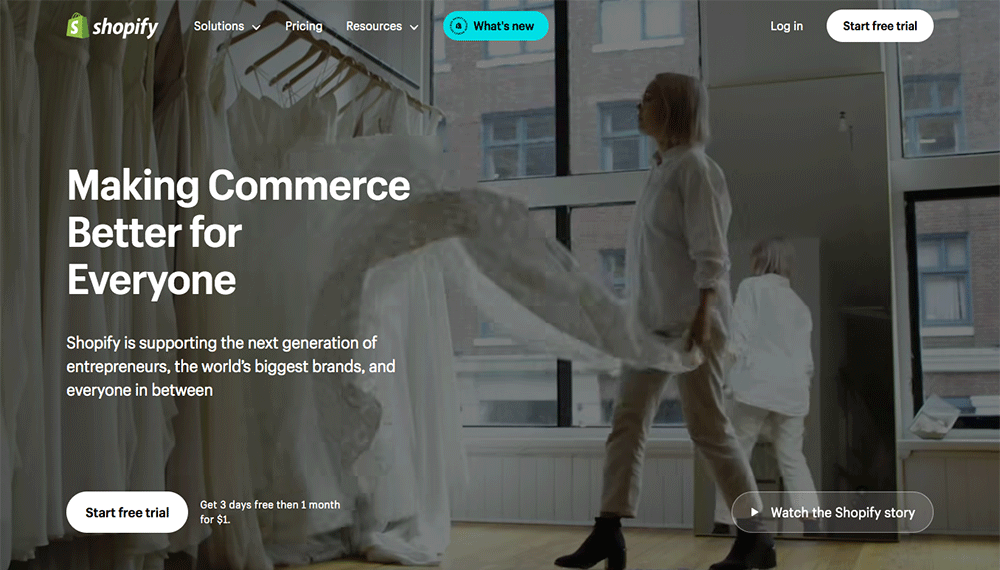The width and height of the screenshot is (1000, 570).
Task: Click the Making Commerce Better for Everyone headline
Action: [239, 233]
